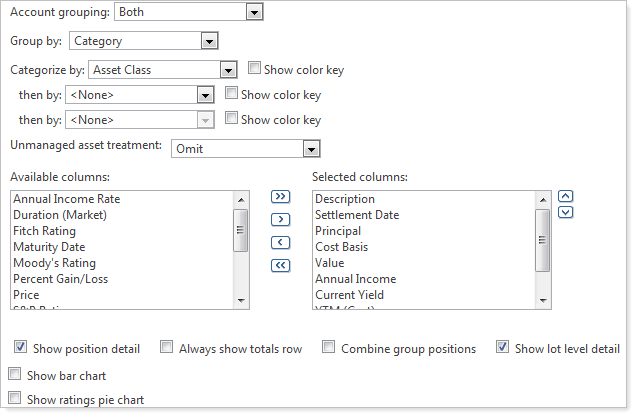
Task: Expand the Group by Category dropdown
Action: click(209, 41)
